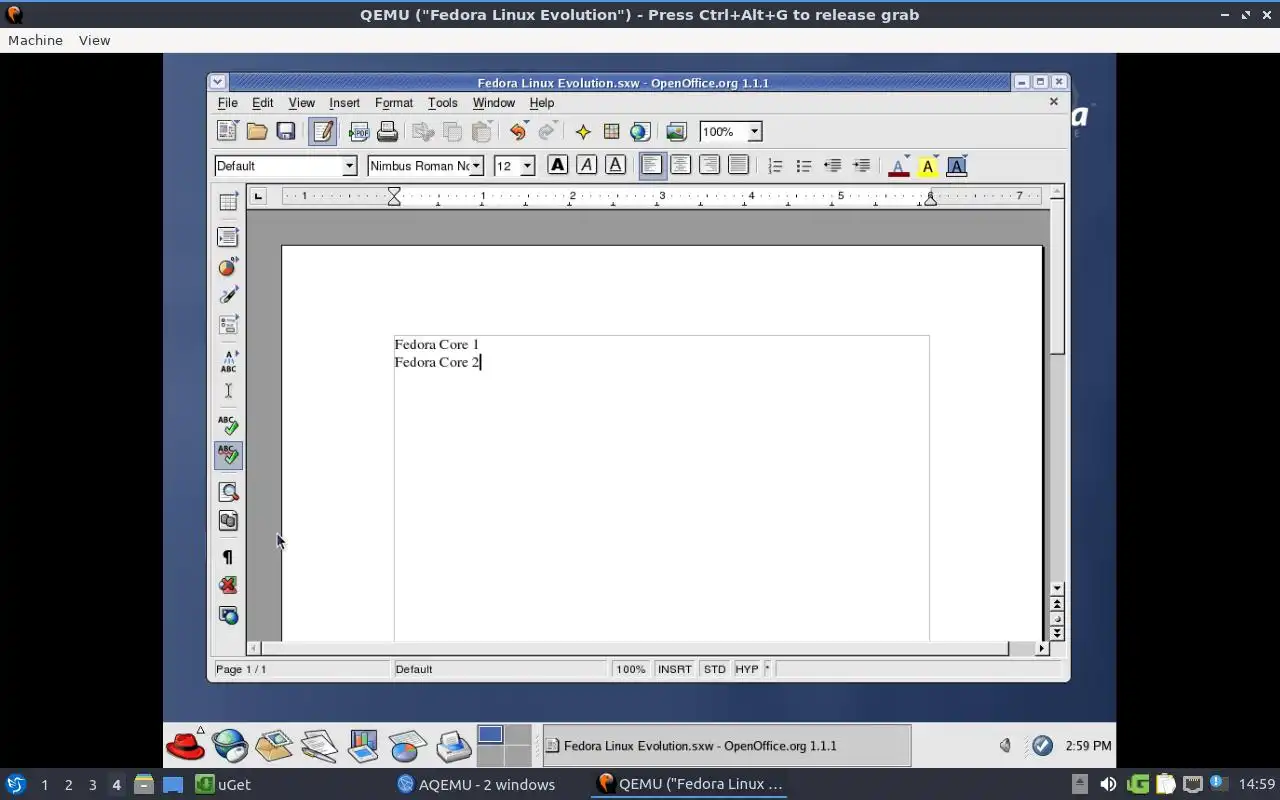Viewport: 1280px width, 800px height.
Task: Open the View menu in OpenOffice
Action: [x=302, y=103]
